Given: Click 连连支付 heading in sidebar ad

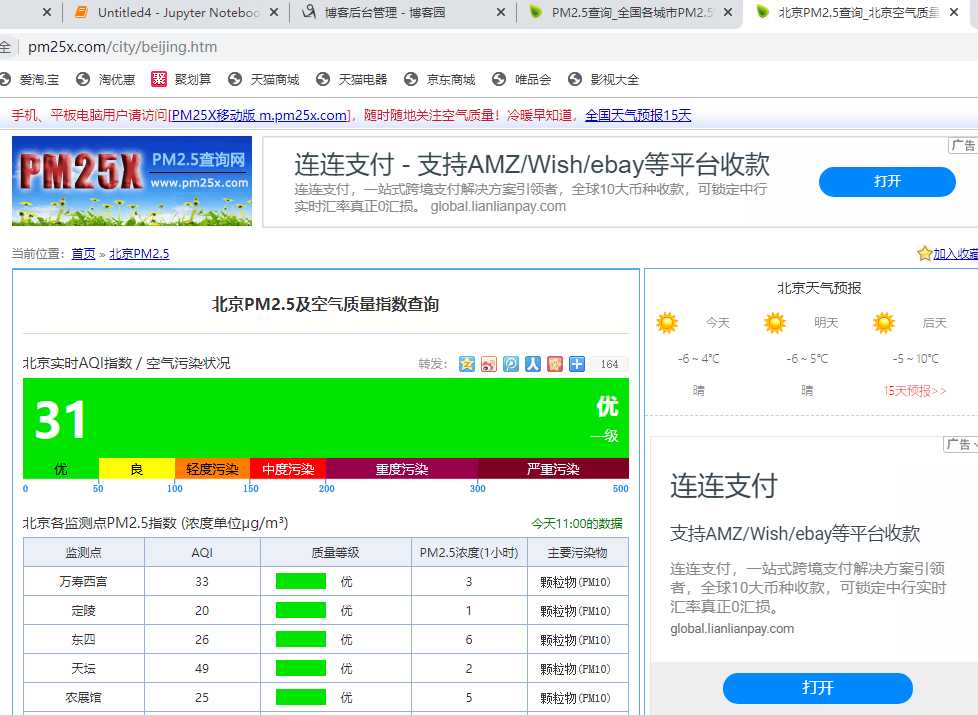Looking at the screenshot, I should point(724,486).
